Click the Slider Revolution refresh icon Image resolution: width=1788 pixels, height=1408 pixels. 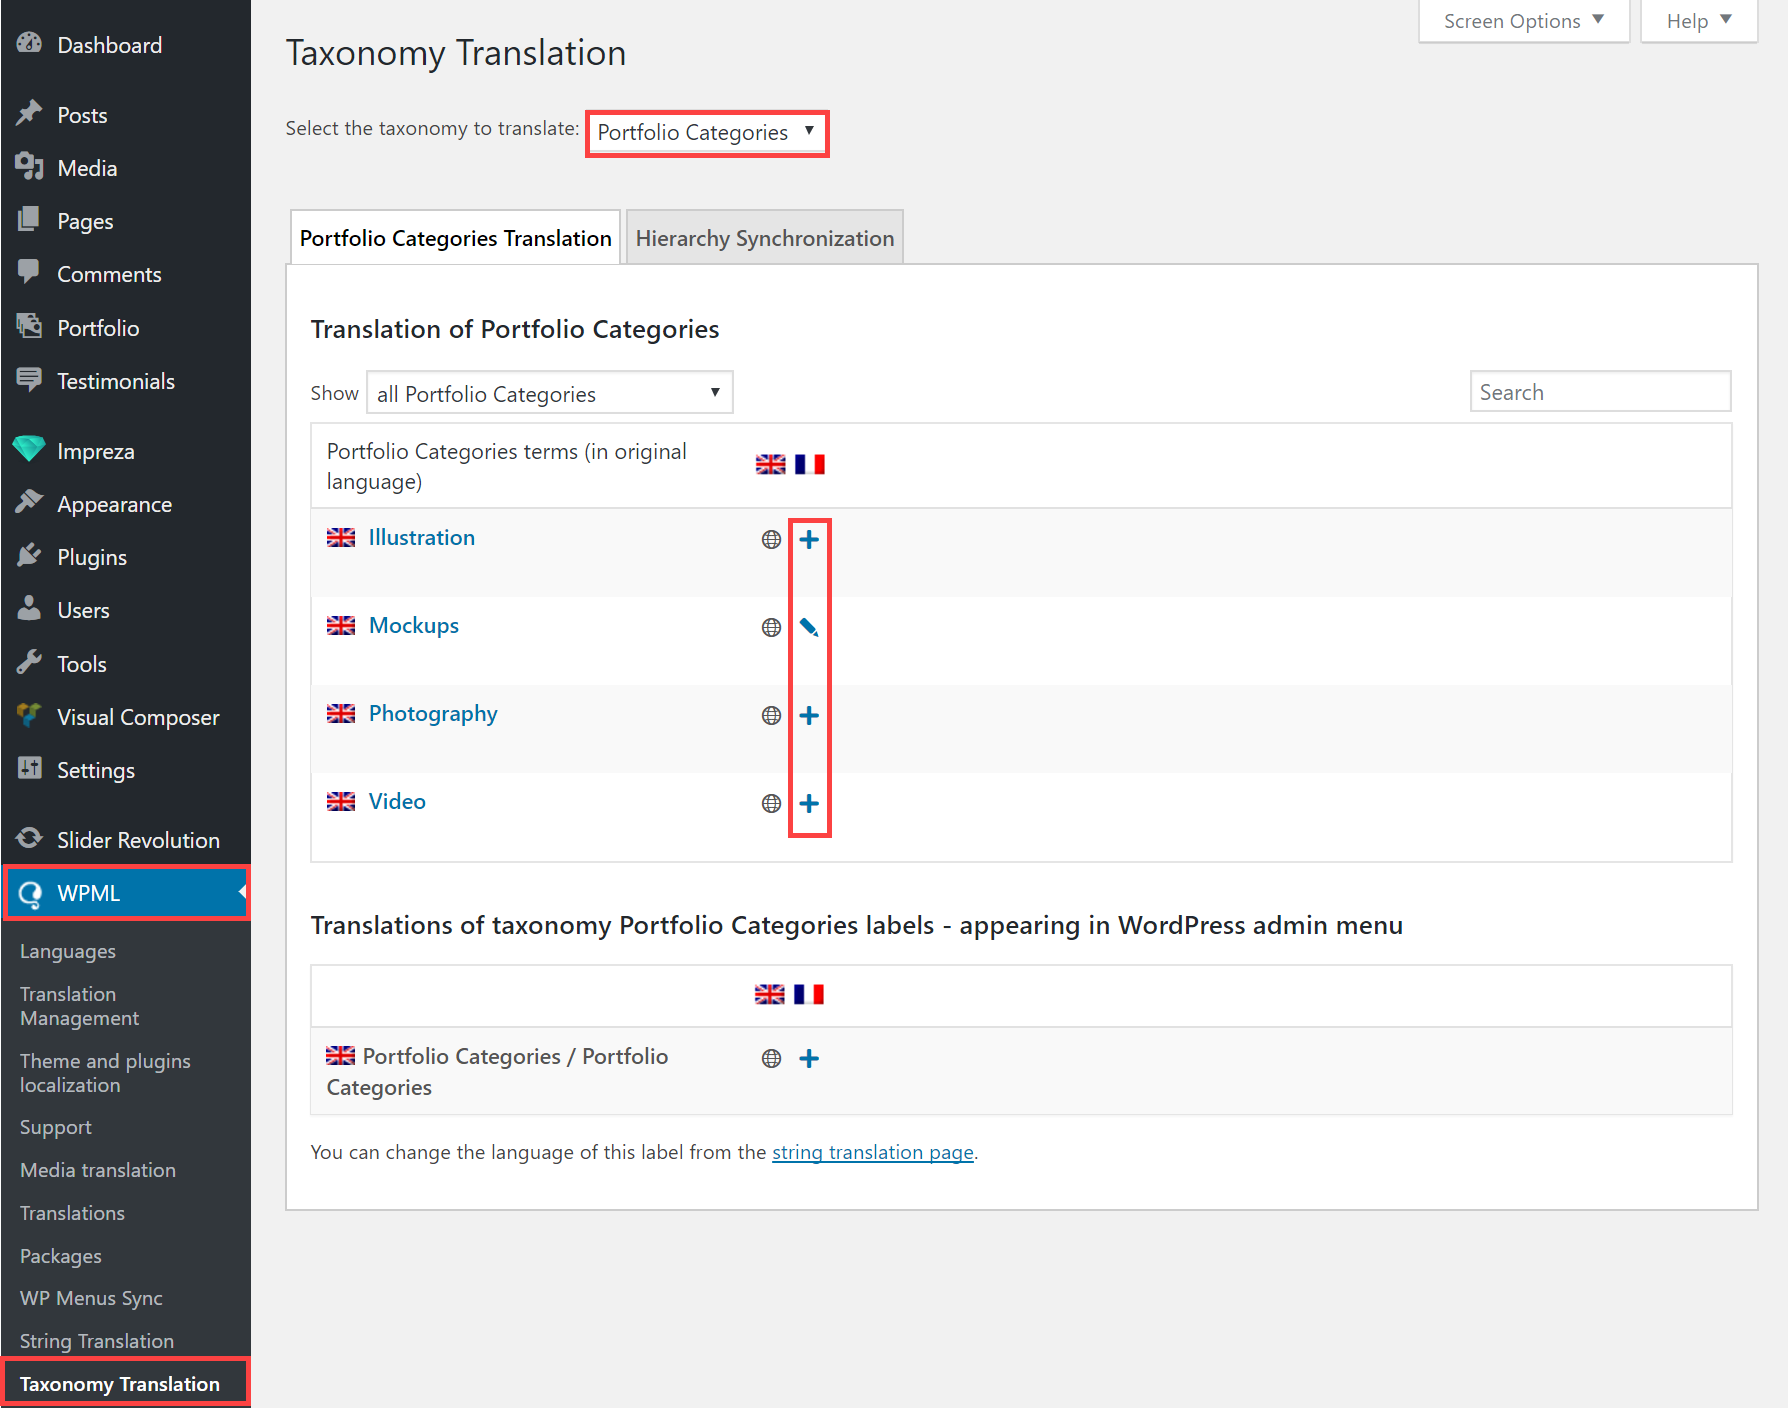[x=29, y=838]
